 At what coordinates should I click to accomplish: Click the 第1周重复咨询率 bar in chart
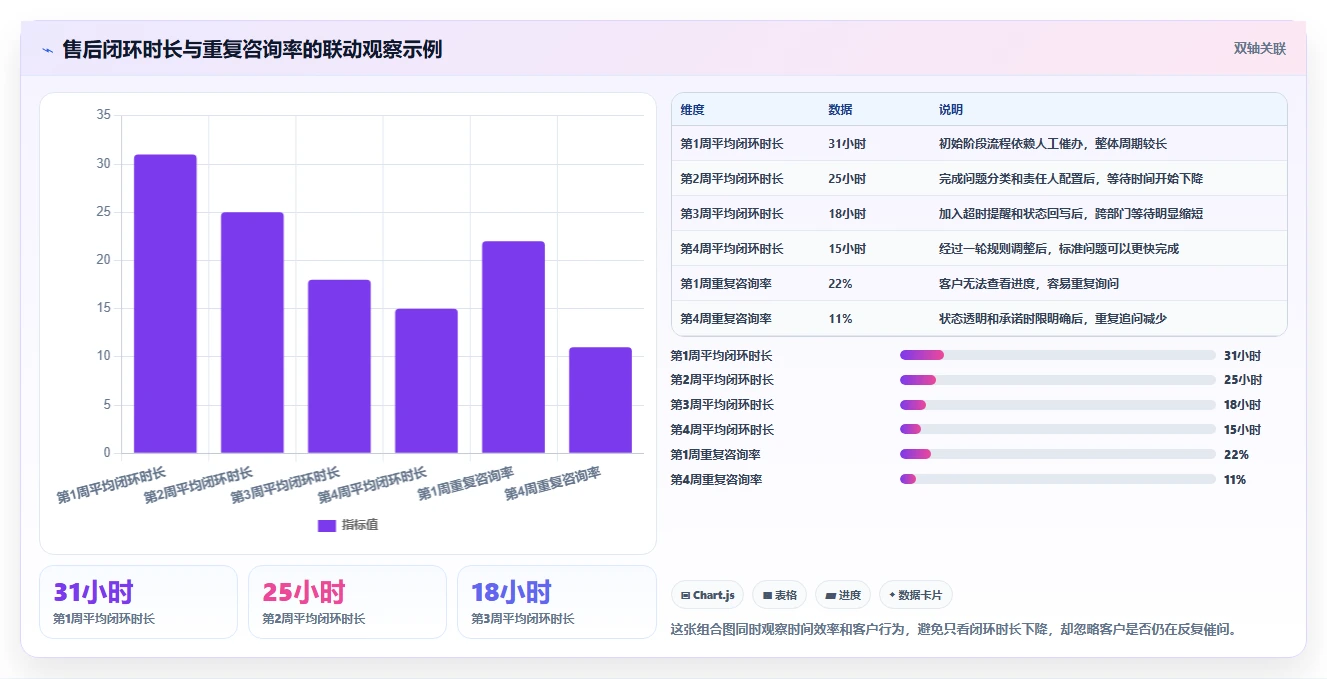pos(513,347)
